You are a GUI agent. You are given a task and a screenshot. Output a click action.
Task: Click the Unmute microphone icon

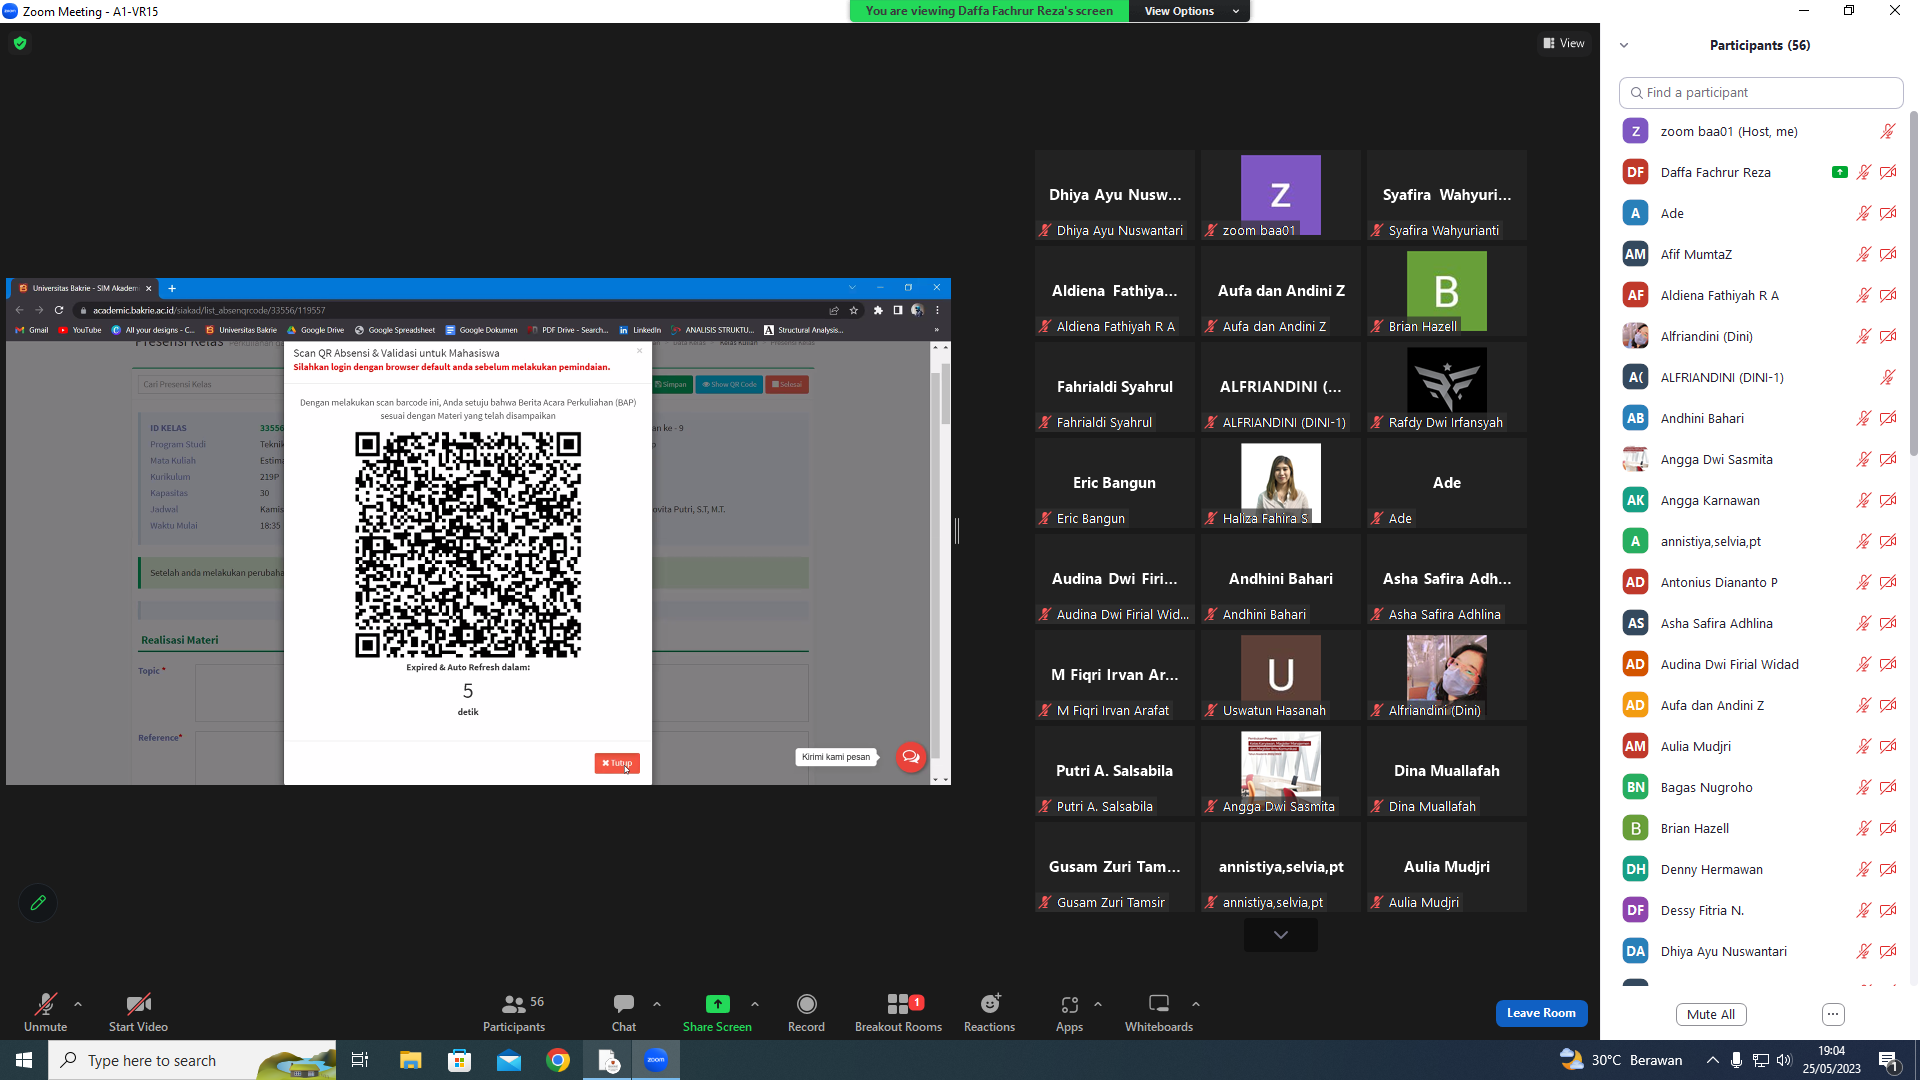tap(45, 1004)
